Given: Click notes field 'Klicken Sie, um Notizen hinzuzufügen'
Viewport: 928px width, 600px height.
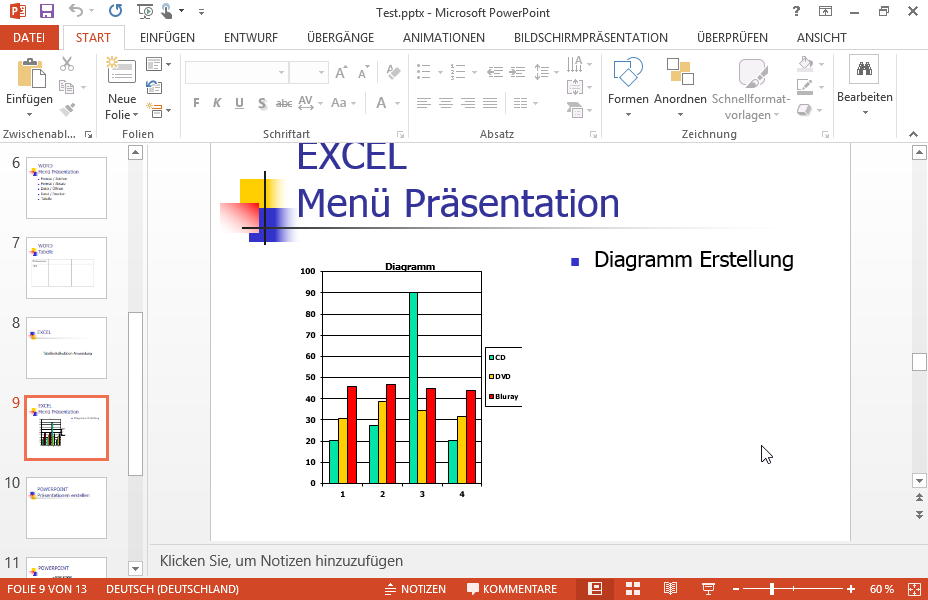Looking at the screenshot, I should [281, 561].
